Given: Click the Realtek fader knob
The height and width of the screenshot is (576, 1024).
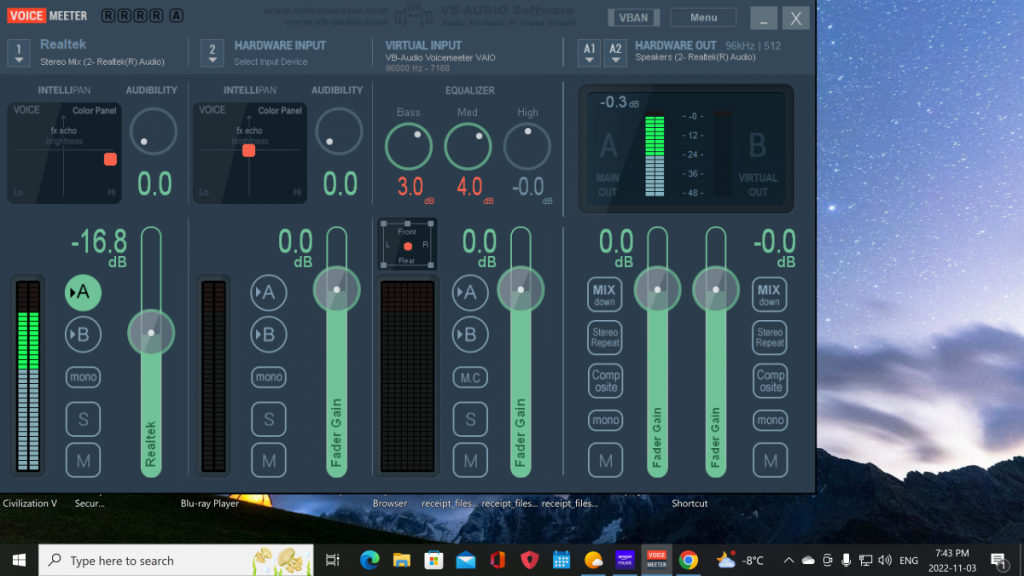Looking at the screenshot, I should (x=151, y=333).
